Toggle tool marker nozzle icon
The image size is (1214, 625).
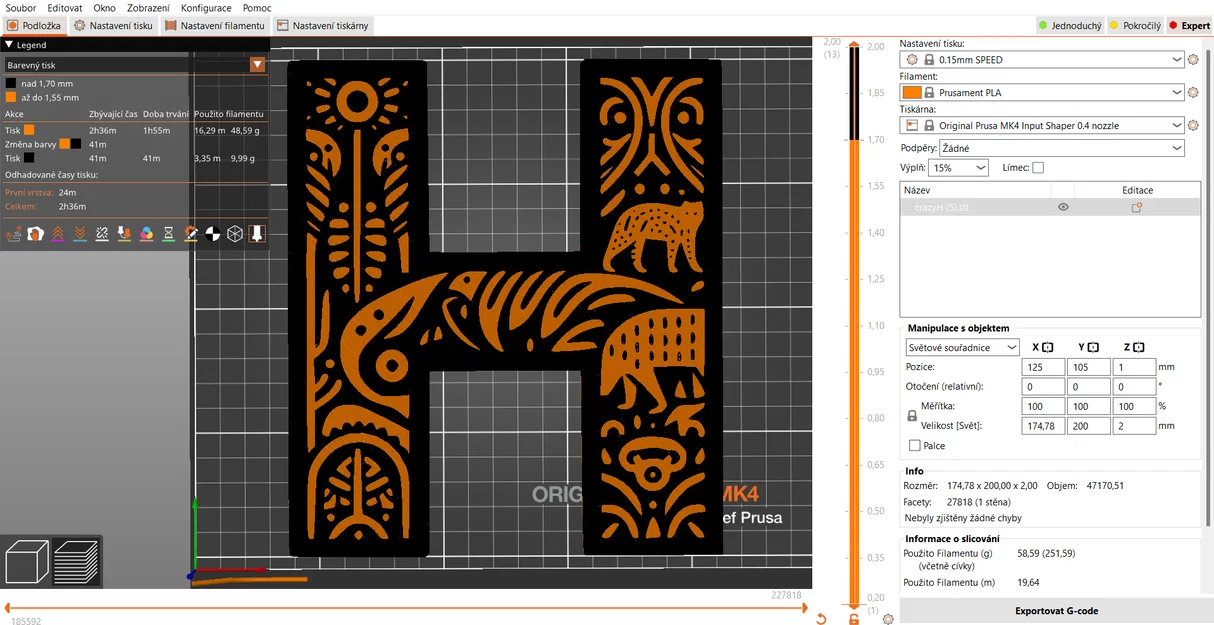click(256, 233)
